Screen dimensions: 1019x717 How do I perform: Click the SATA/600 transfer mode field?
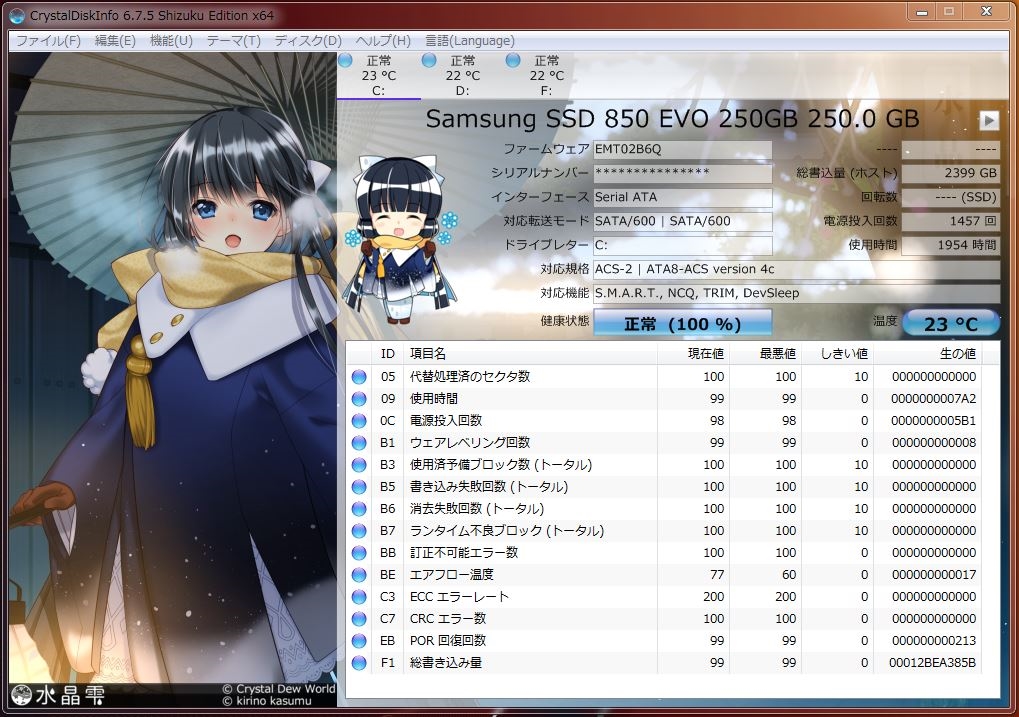[x=682, y=221]
